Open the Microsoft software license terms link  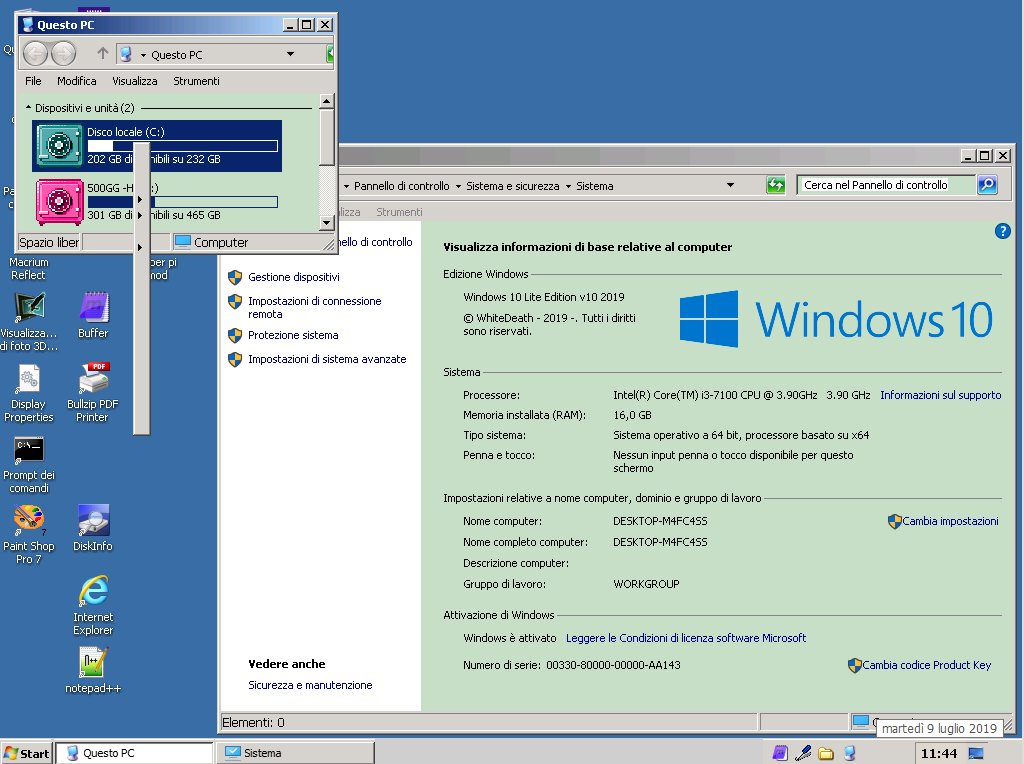tap(686, 638)
